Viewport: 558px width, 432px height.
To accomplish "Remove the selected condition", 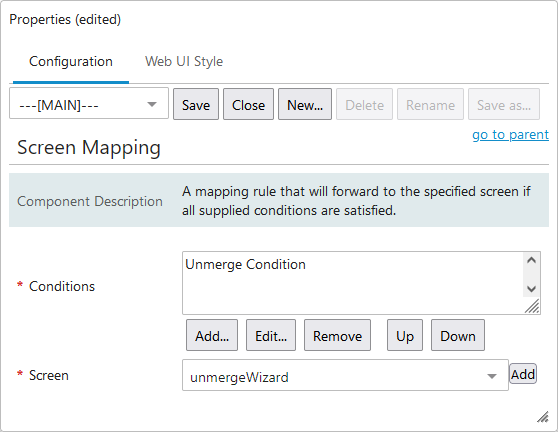I will click(x=337, y=335).
